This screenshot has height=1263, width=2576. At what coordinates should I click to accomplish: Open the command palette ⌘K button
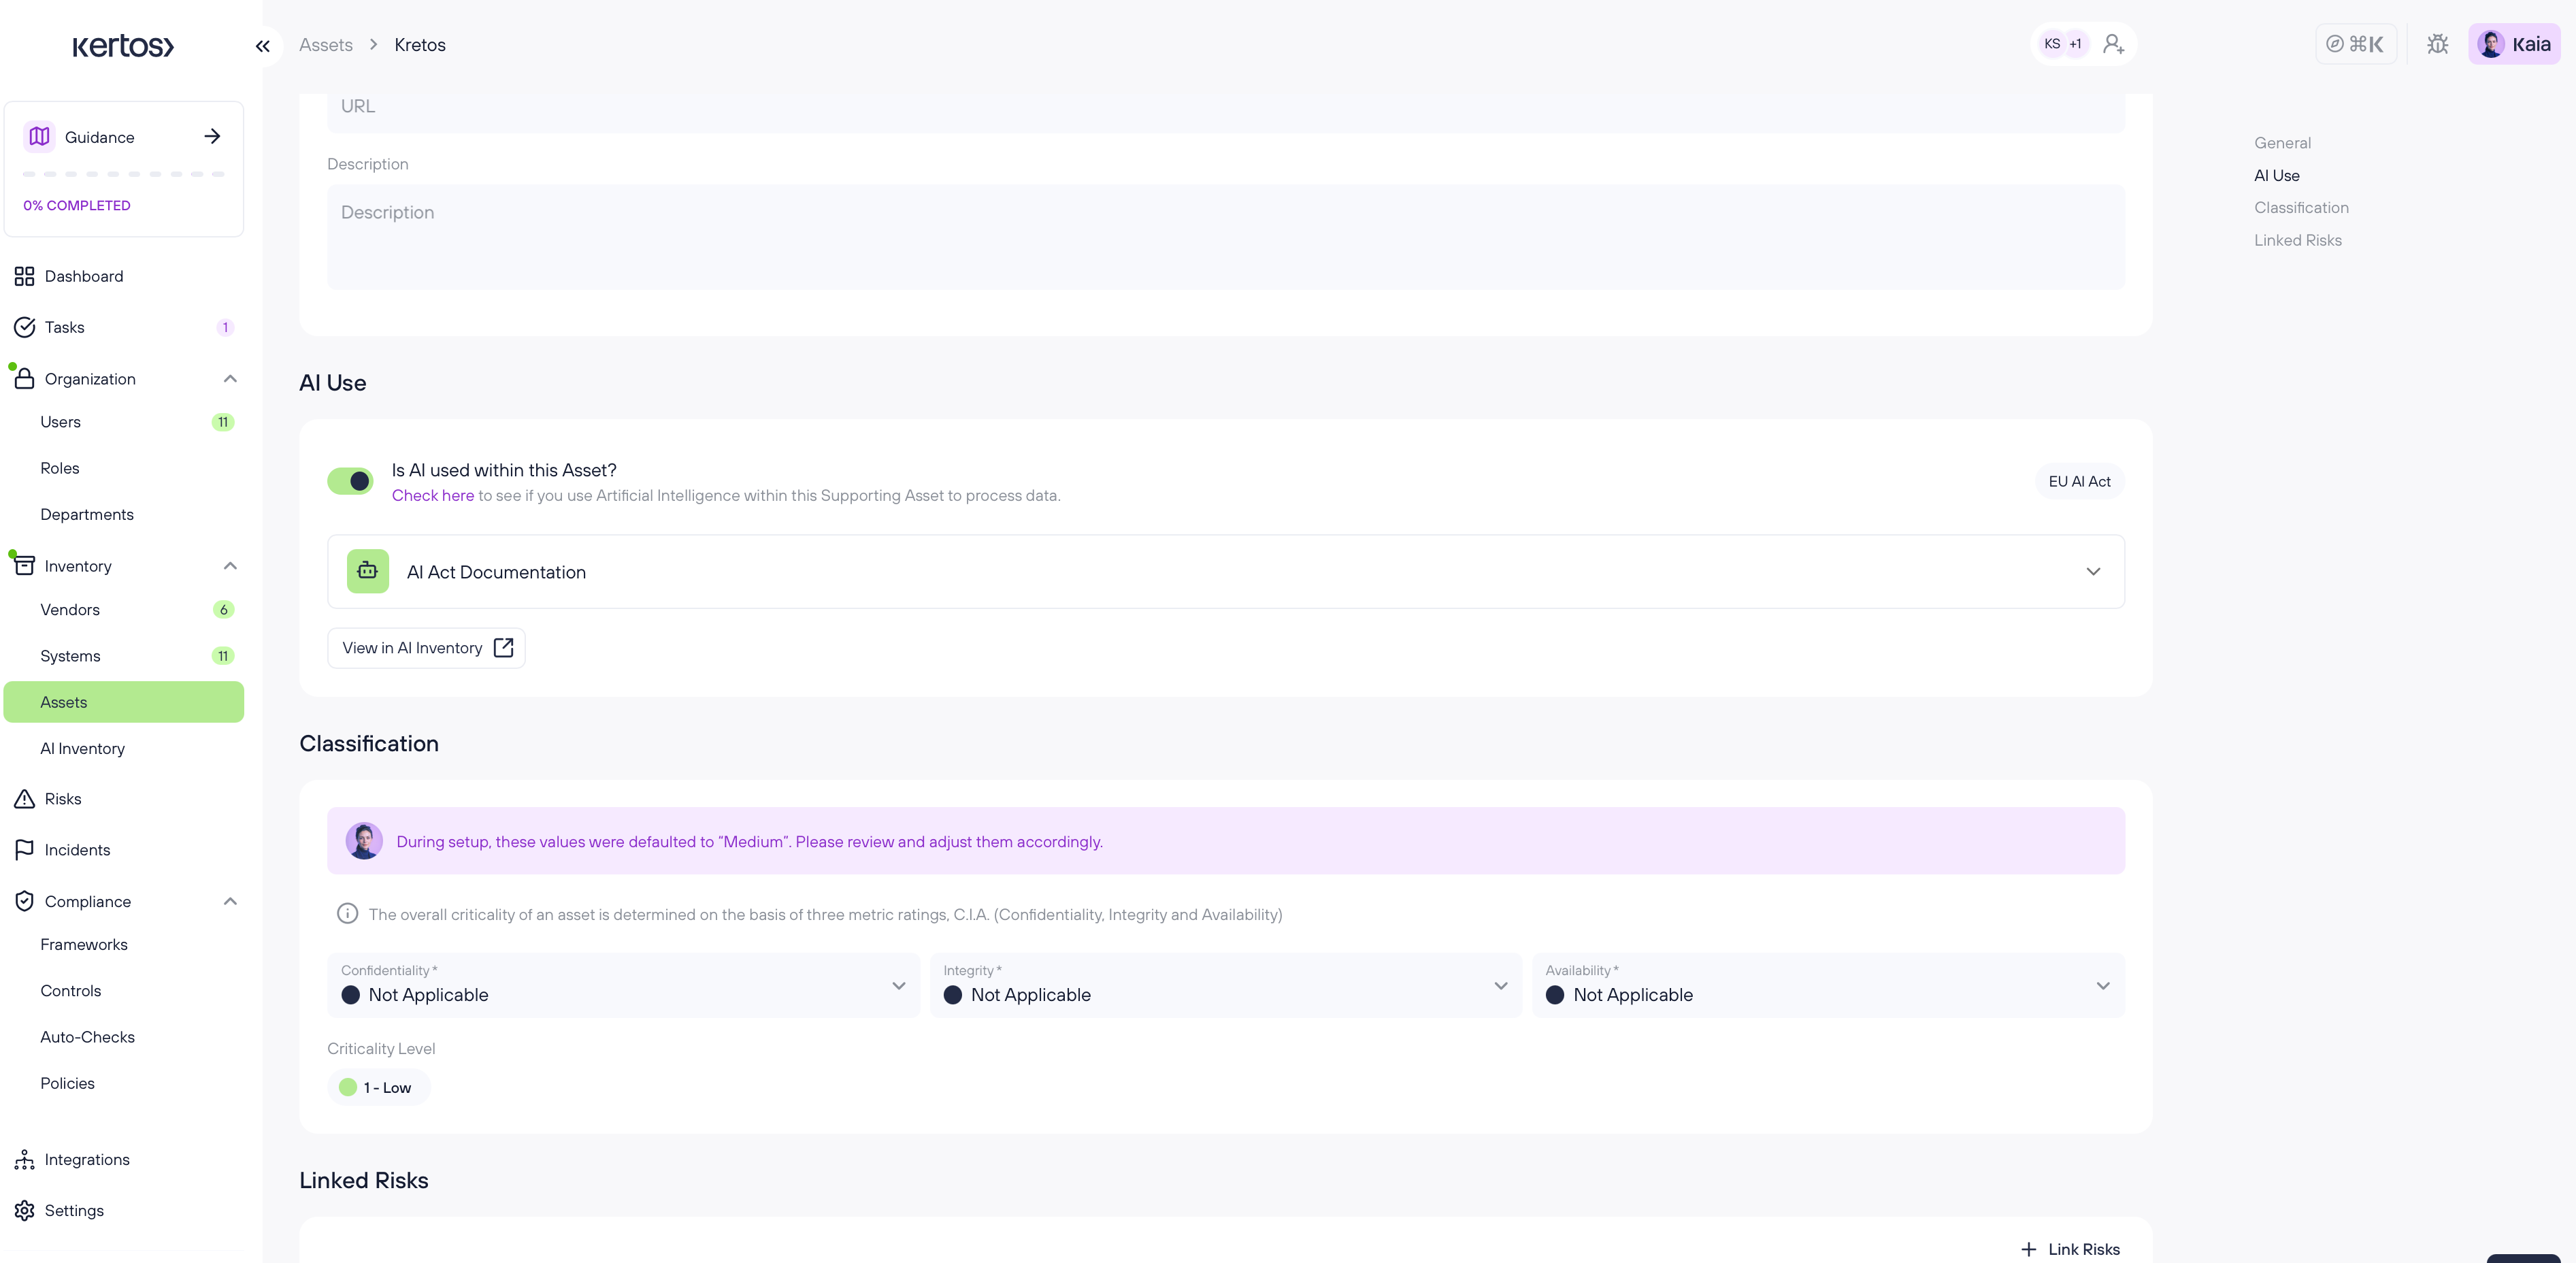pyautogui.click(x=2355, y=44)
